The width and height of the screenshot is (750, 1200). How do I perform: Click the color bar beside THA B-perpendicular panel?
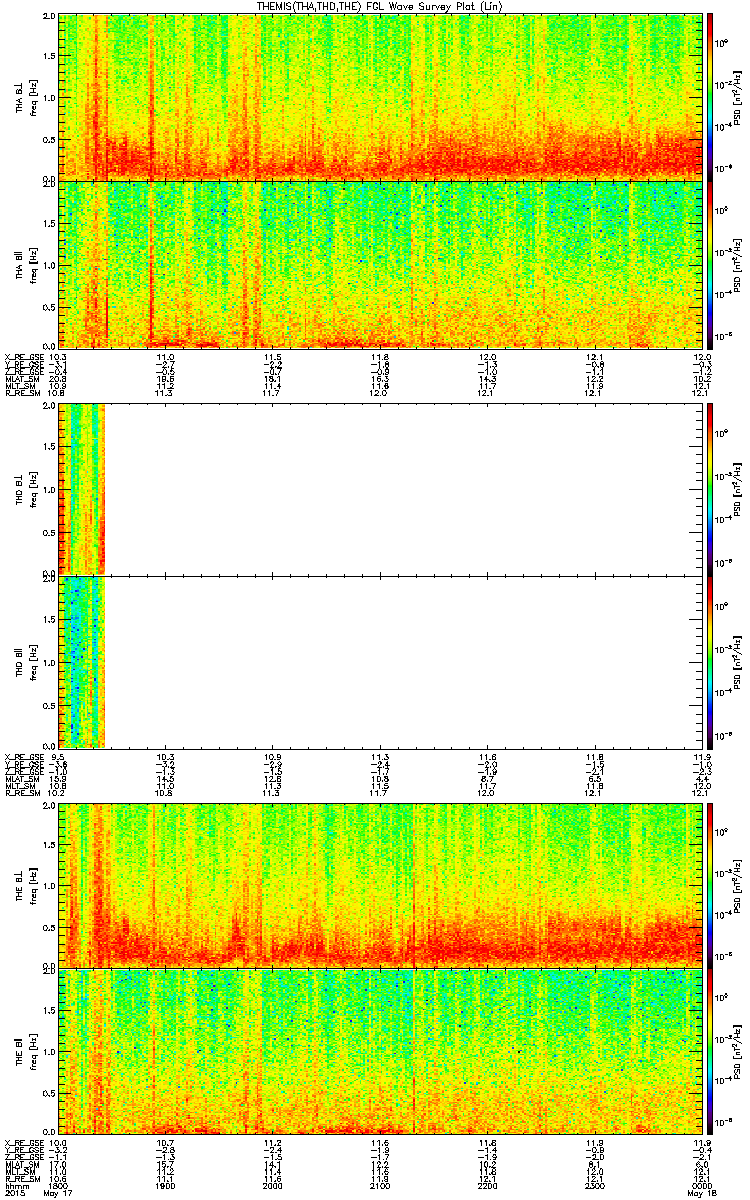point(710,96)
